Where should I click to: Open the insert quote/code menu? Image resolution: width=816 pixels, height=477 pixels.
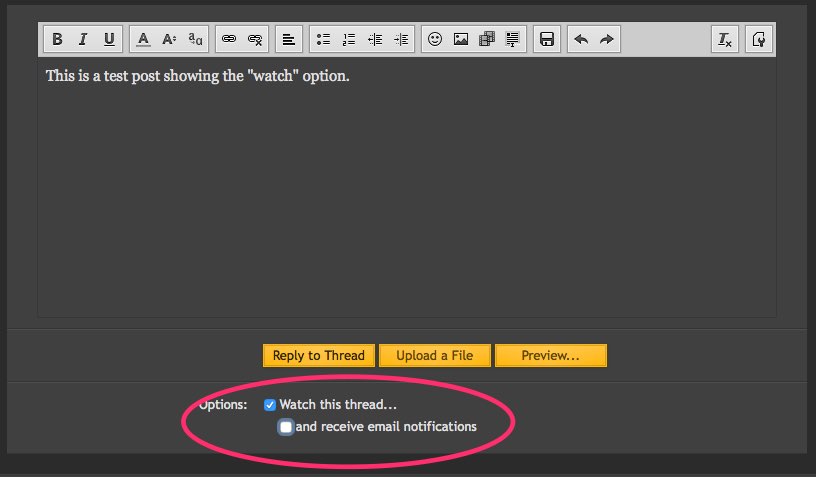pyautogui.click(x=513, y=39)
